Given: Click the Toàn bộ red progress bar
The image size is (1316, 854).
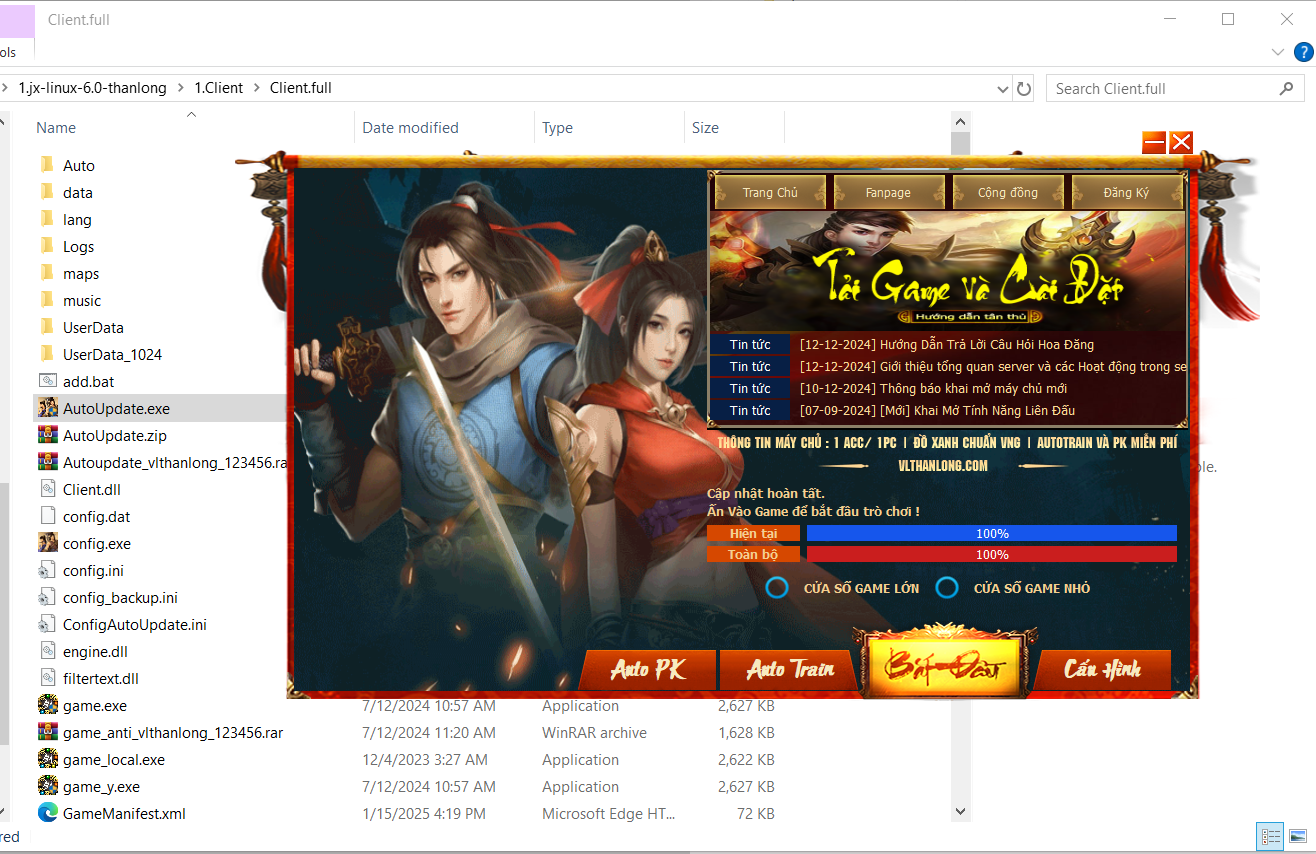Looking at the screenshot, I should (x=992, y=554).
